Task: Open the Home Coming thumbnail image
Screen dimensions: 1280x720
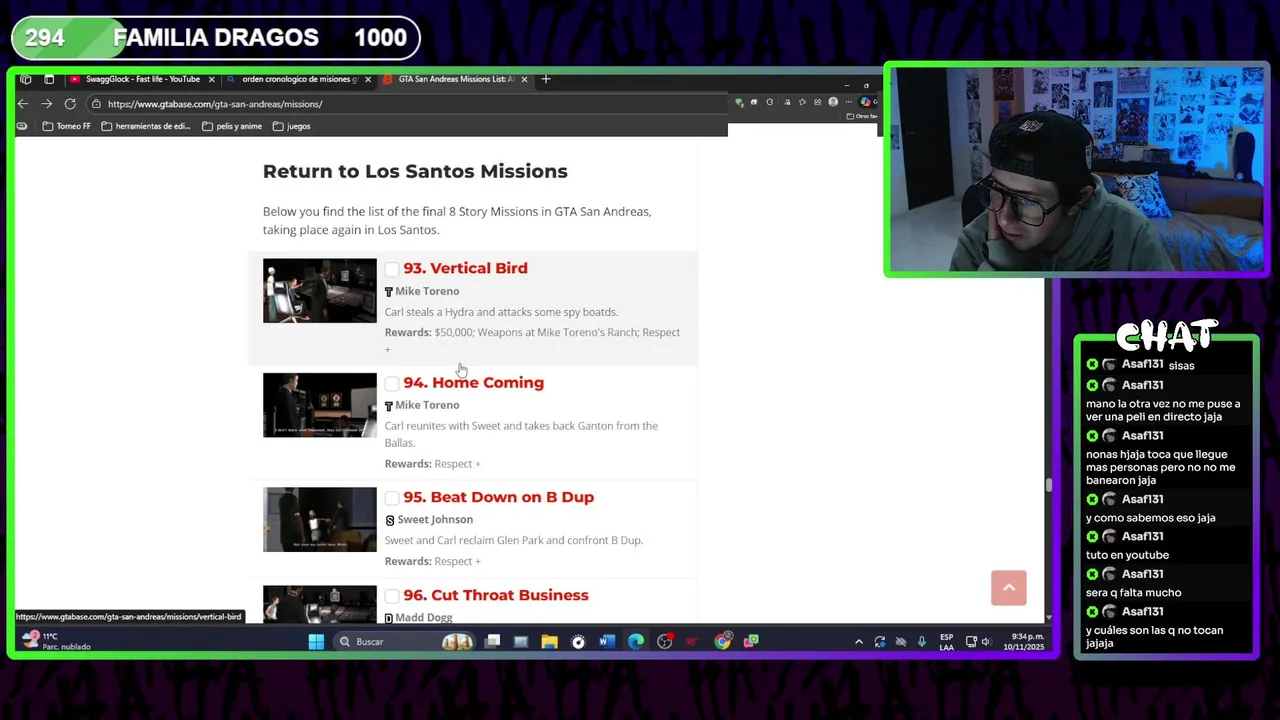Action: tap(320, 405)
